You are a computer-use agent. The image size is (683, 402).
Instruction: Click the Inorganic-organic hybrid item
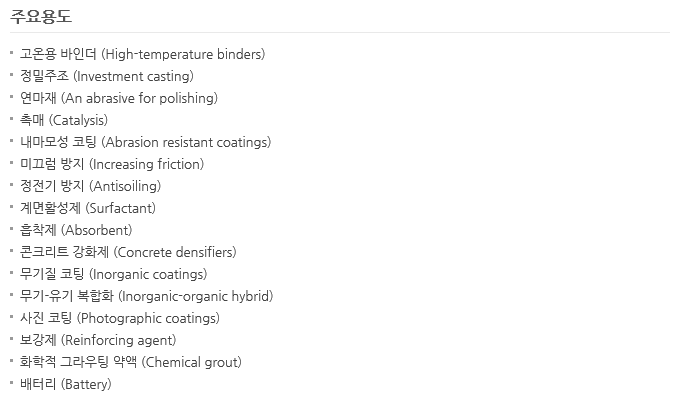pos(146,296)
